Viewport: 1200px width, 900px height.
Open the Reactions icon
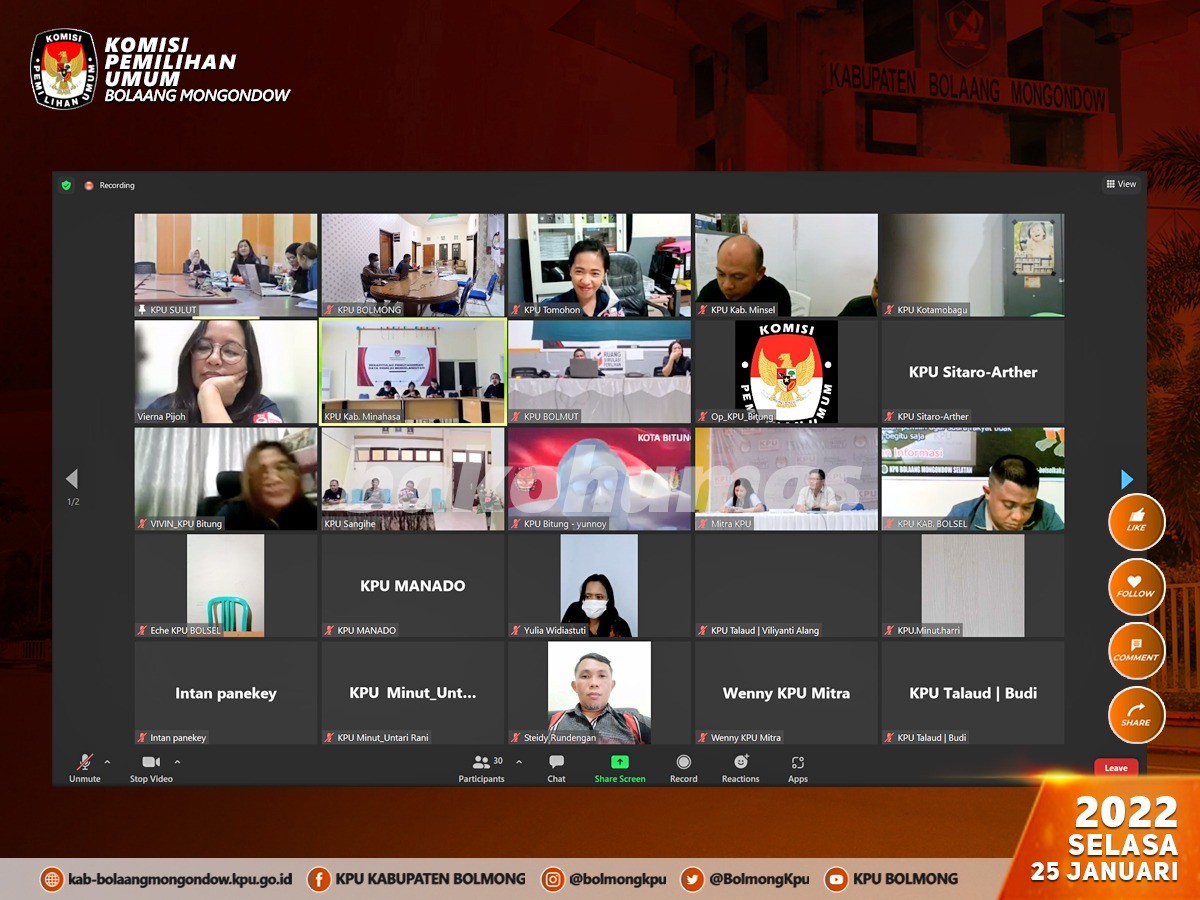coord(740,763)
